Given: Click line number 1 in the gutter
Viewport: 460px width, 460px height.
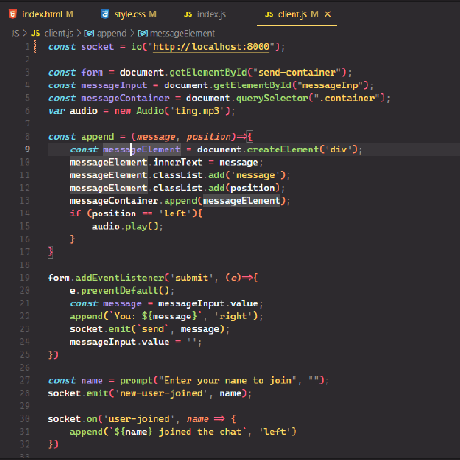Looking at the screenshot, I should pyautogui.click(x=27, y=47).
